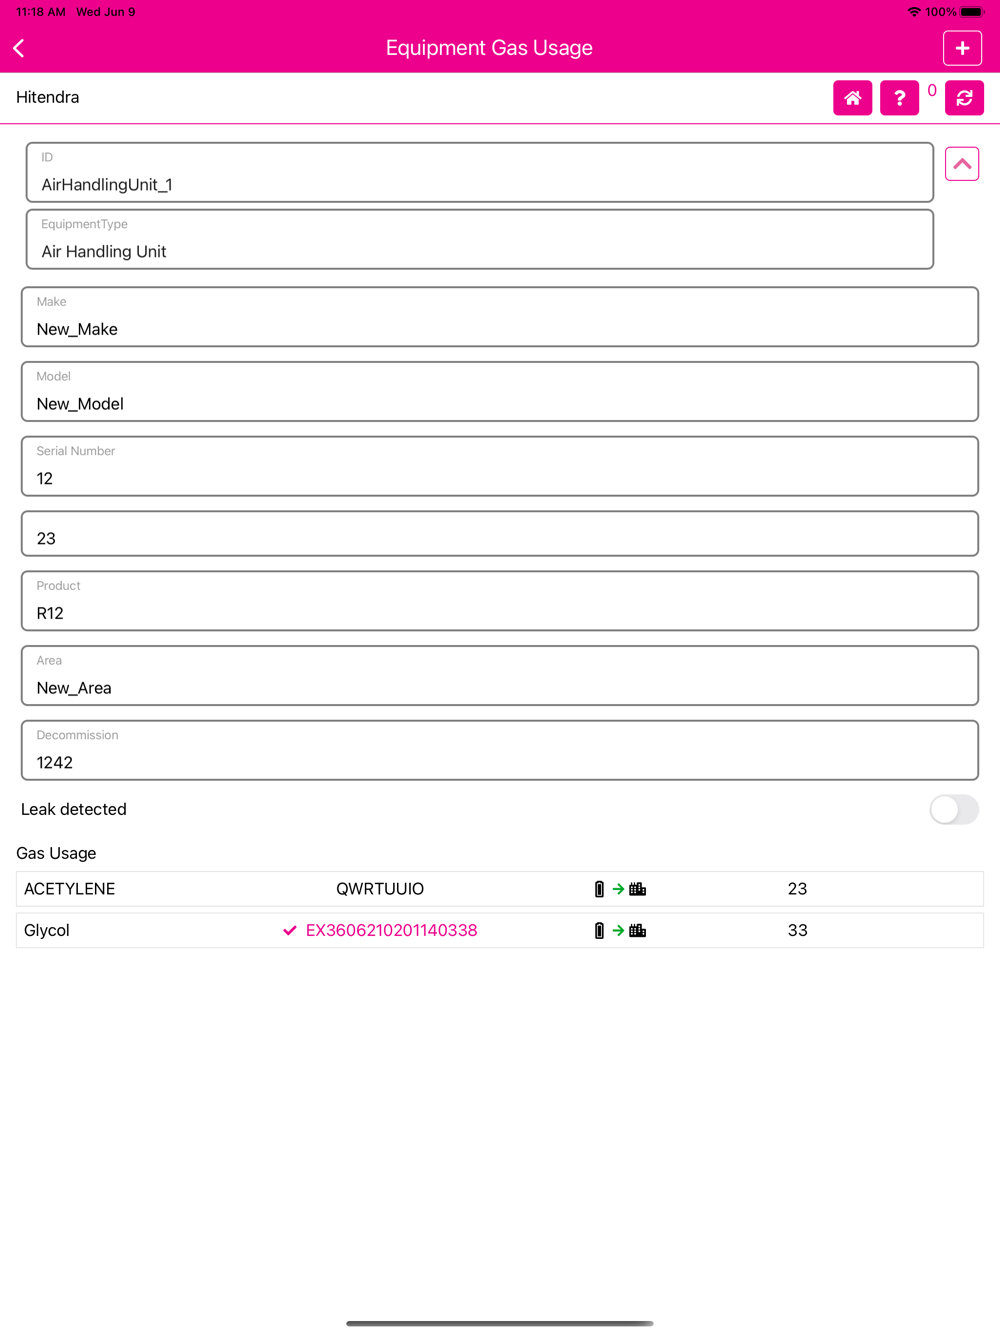Go to home via house icon
Image resolution: width=1000 pixels, height=1334 pixels.
pos(852,98)
